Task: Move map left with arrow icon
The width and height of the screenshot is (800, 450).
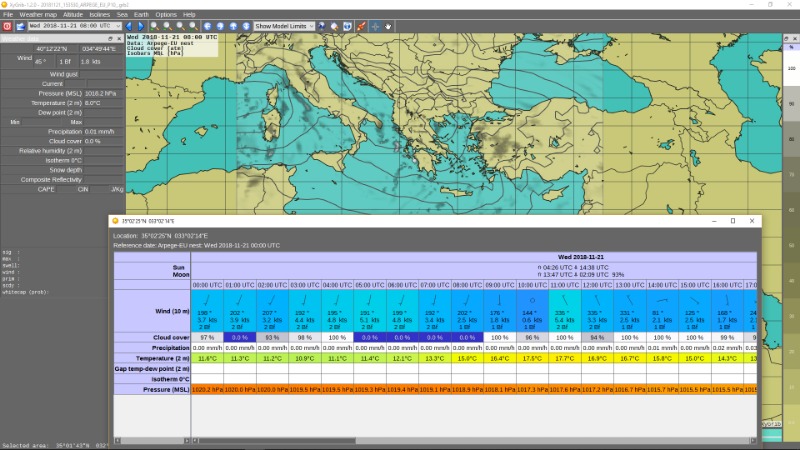Action: coord(207,26)
